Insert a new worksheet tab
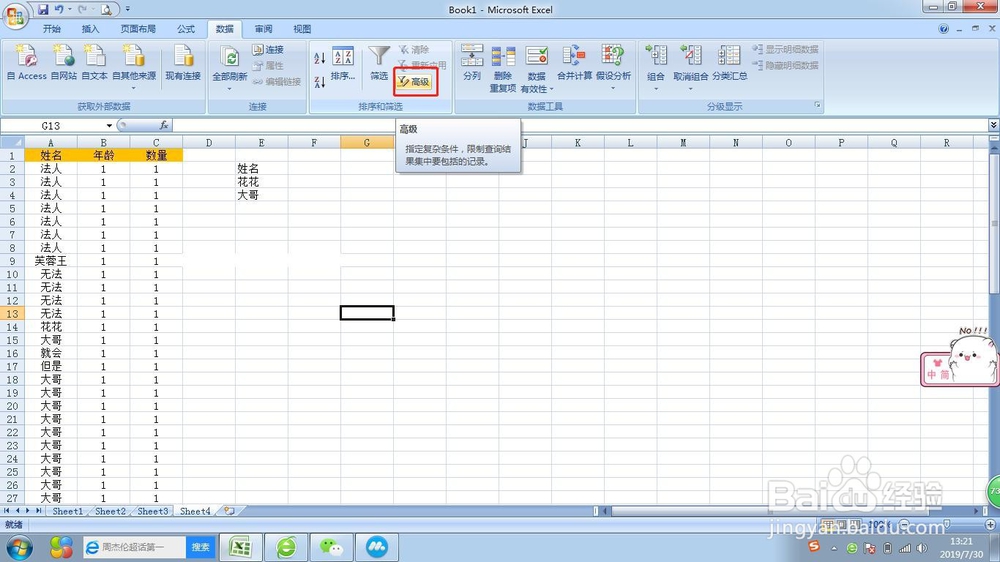The width and height of the screenshot is (1000, 562). 229,511
